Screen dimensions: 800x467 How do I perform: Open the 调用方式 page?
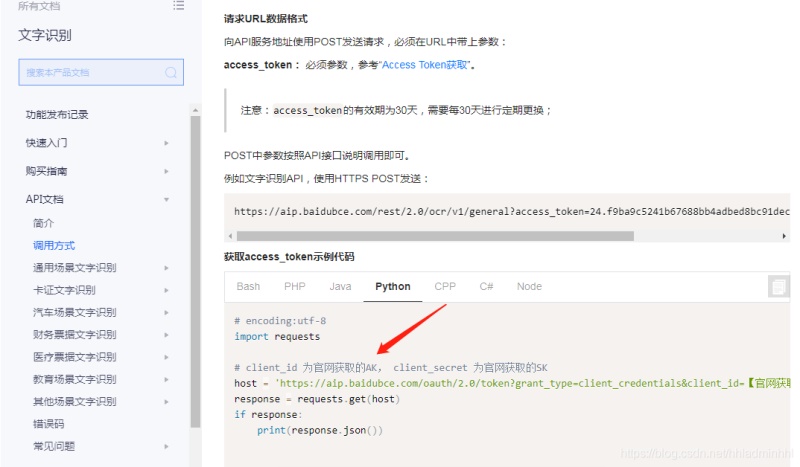(54, 245)
